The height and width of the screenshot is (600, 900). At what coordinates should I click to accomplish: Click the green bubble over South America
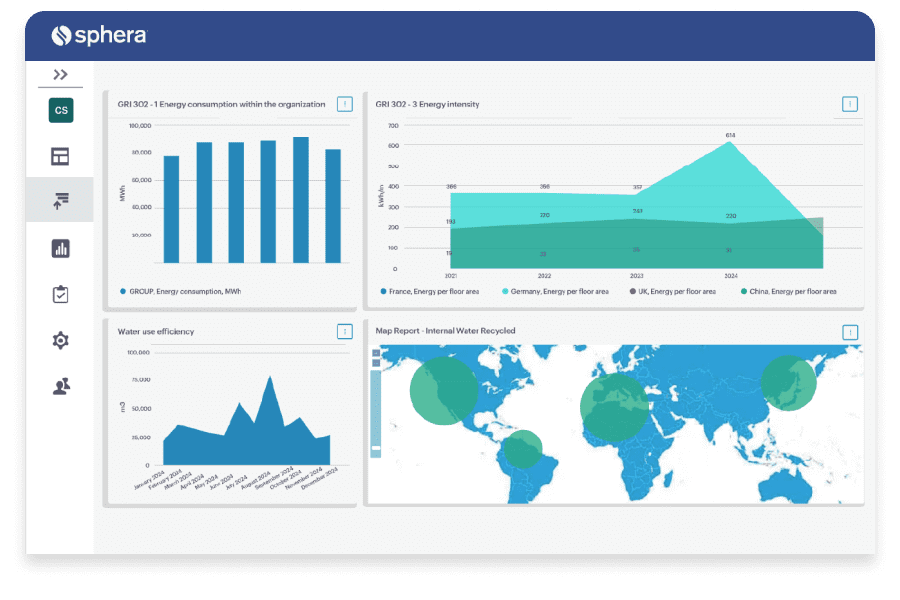click(523, 448)
